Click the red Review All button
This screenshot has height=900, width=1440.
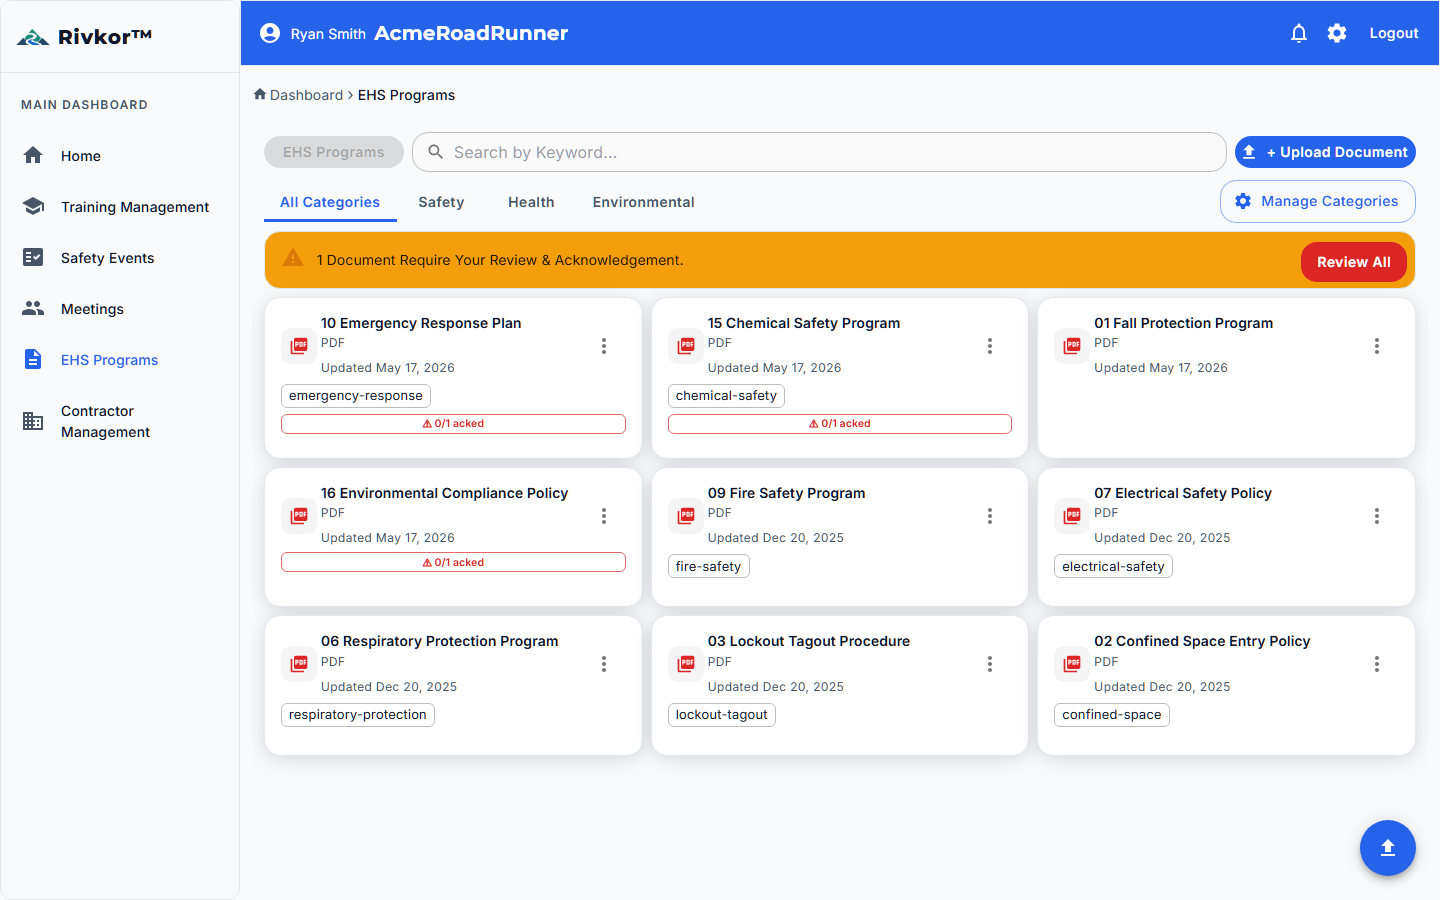pyautogui.click(x=1354, y=262)
